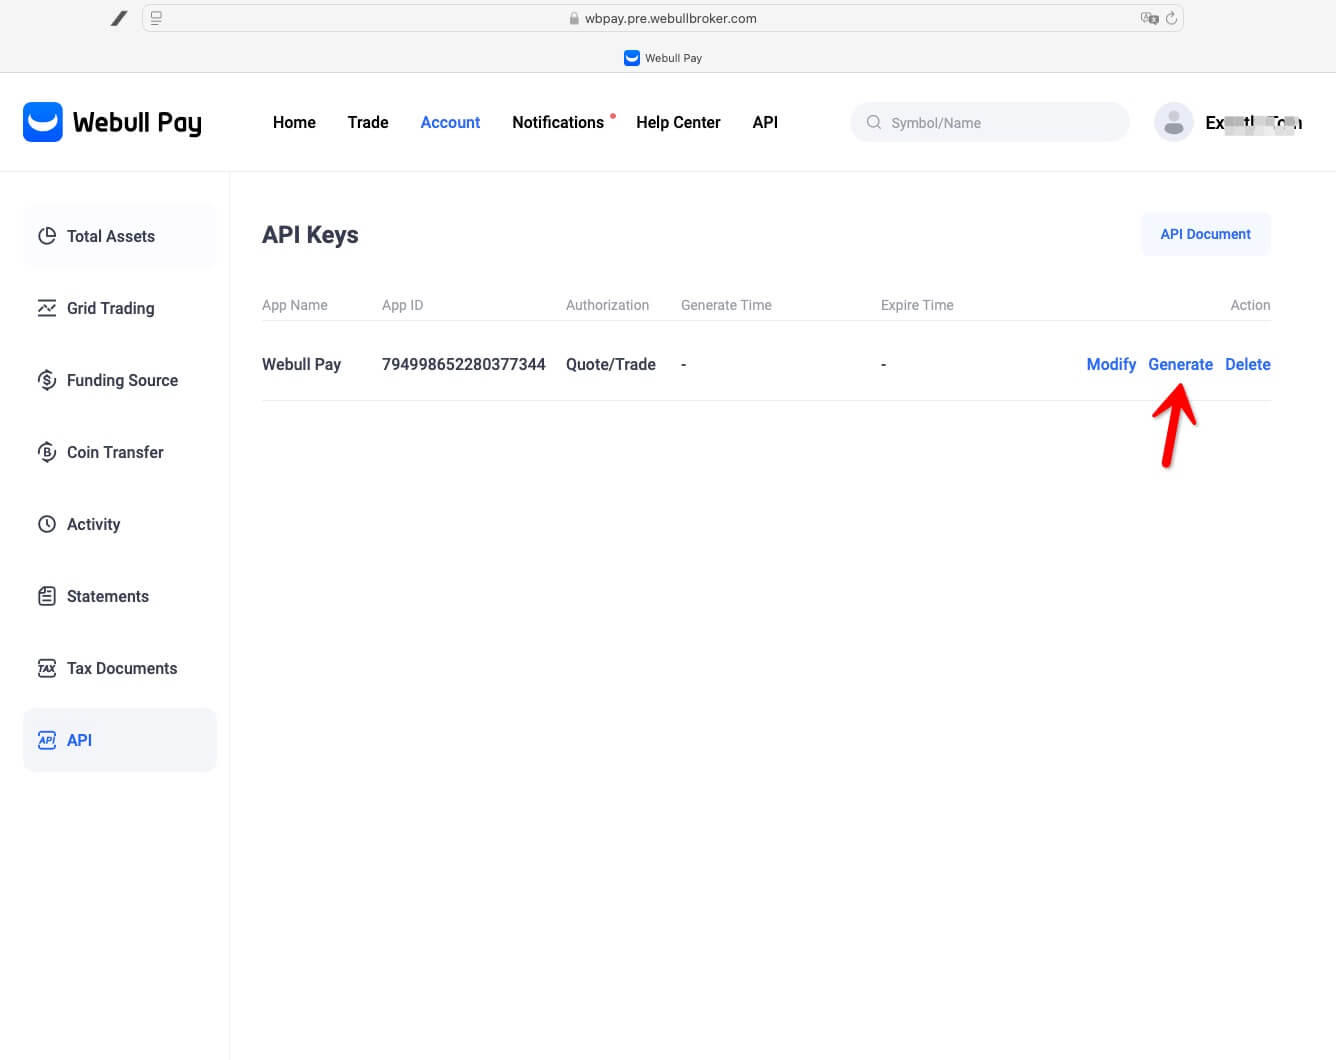1336x1060 pixels.
Task: Click the API Keys page heading
Action: (x=310, y=235)
